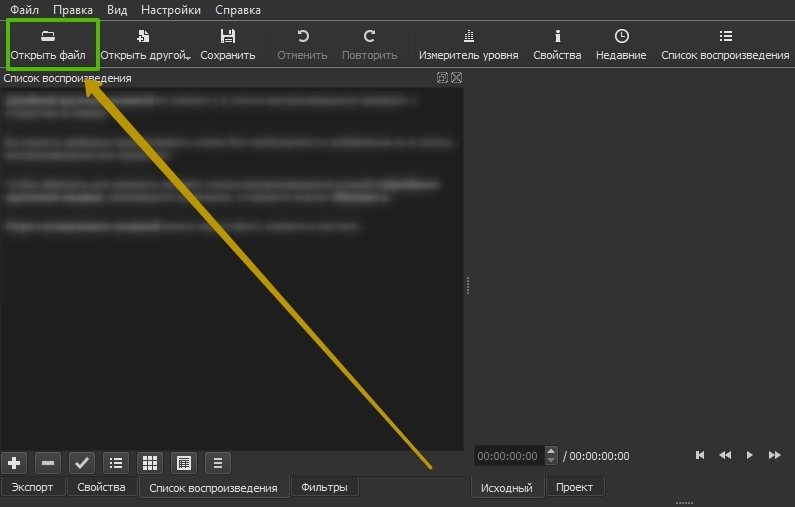
Task: Select the Экспорт tab
Action: (x=32, y=487)
